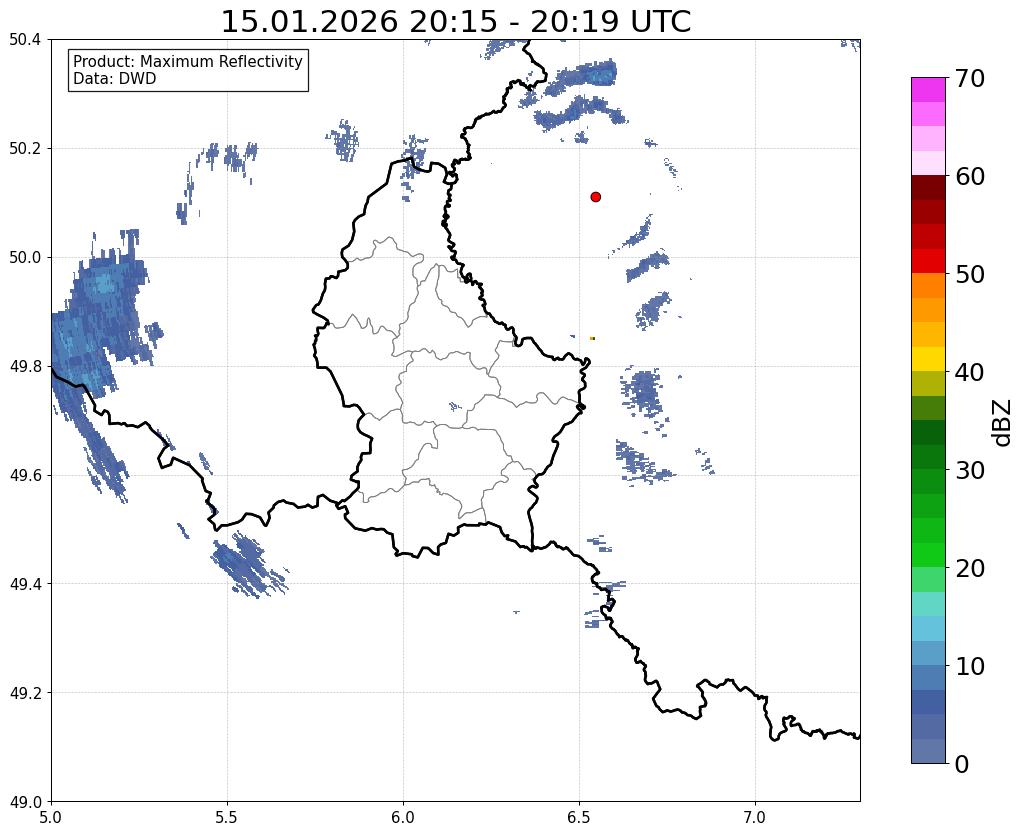Pick the orange colorbar segment below 50

coord(928,286)
